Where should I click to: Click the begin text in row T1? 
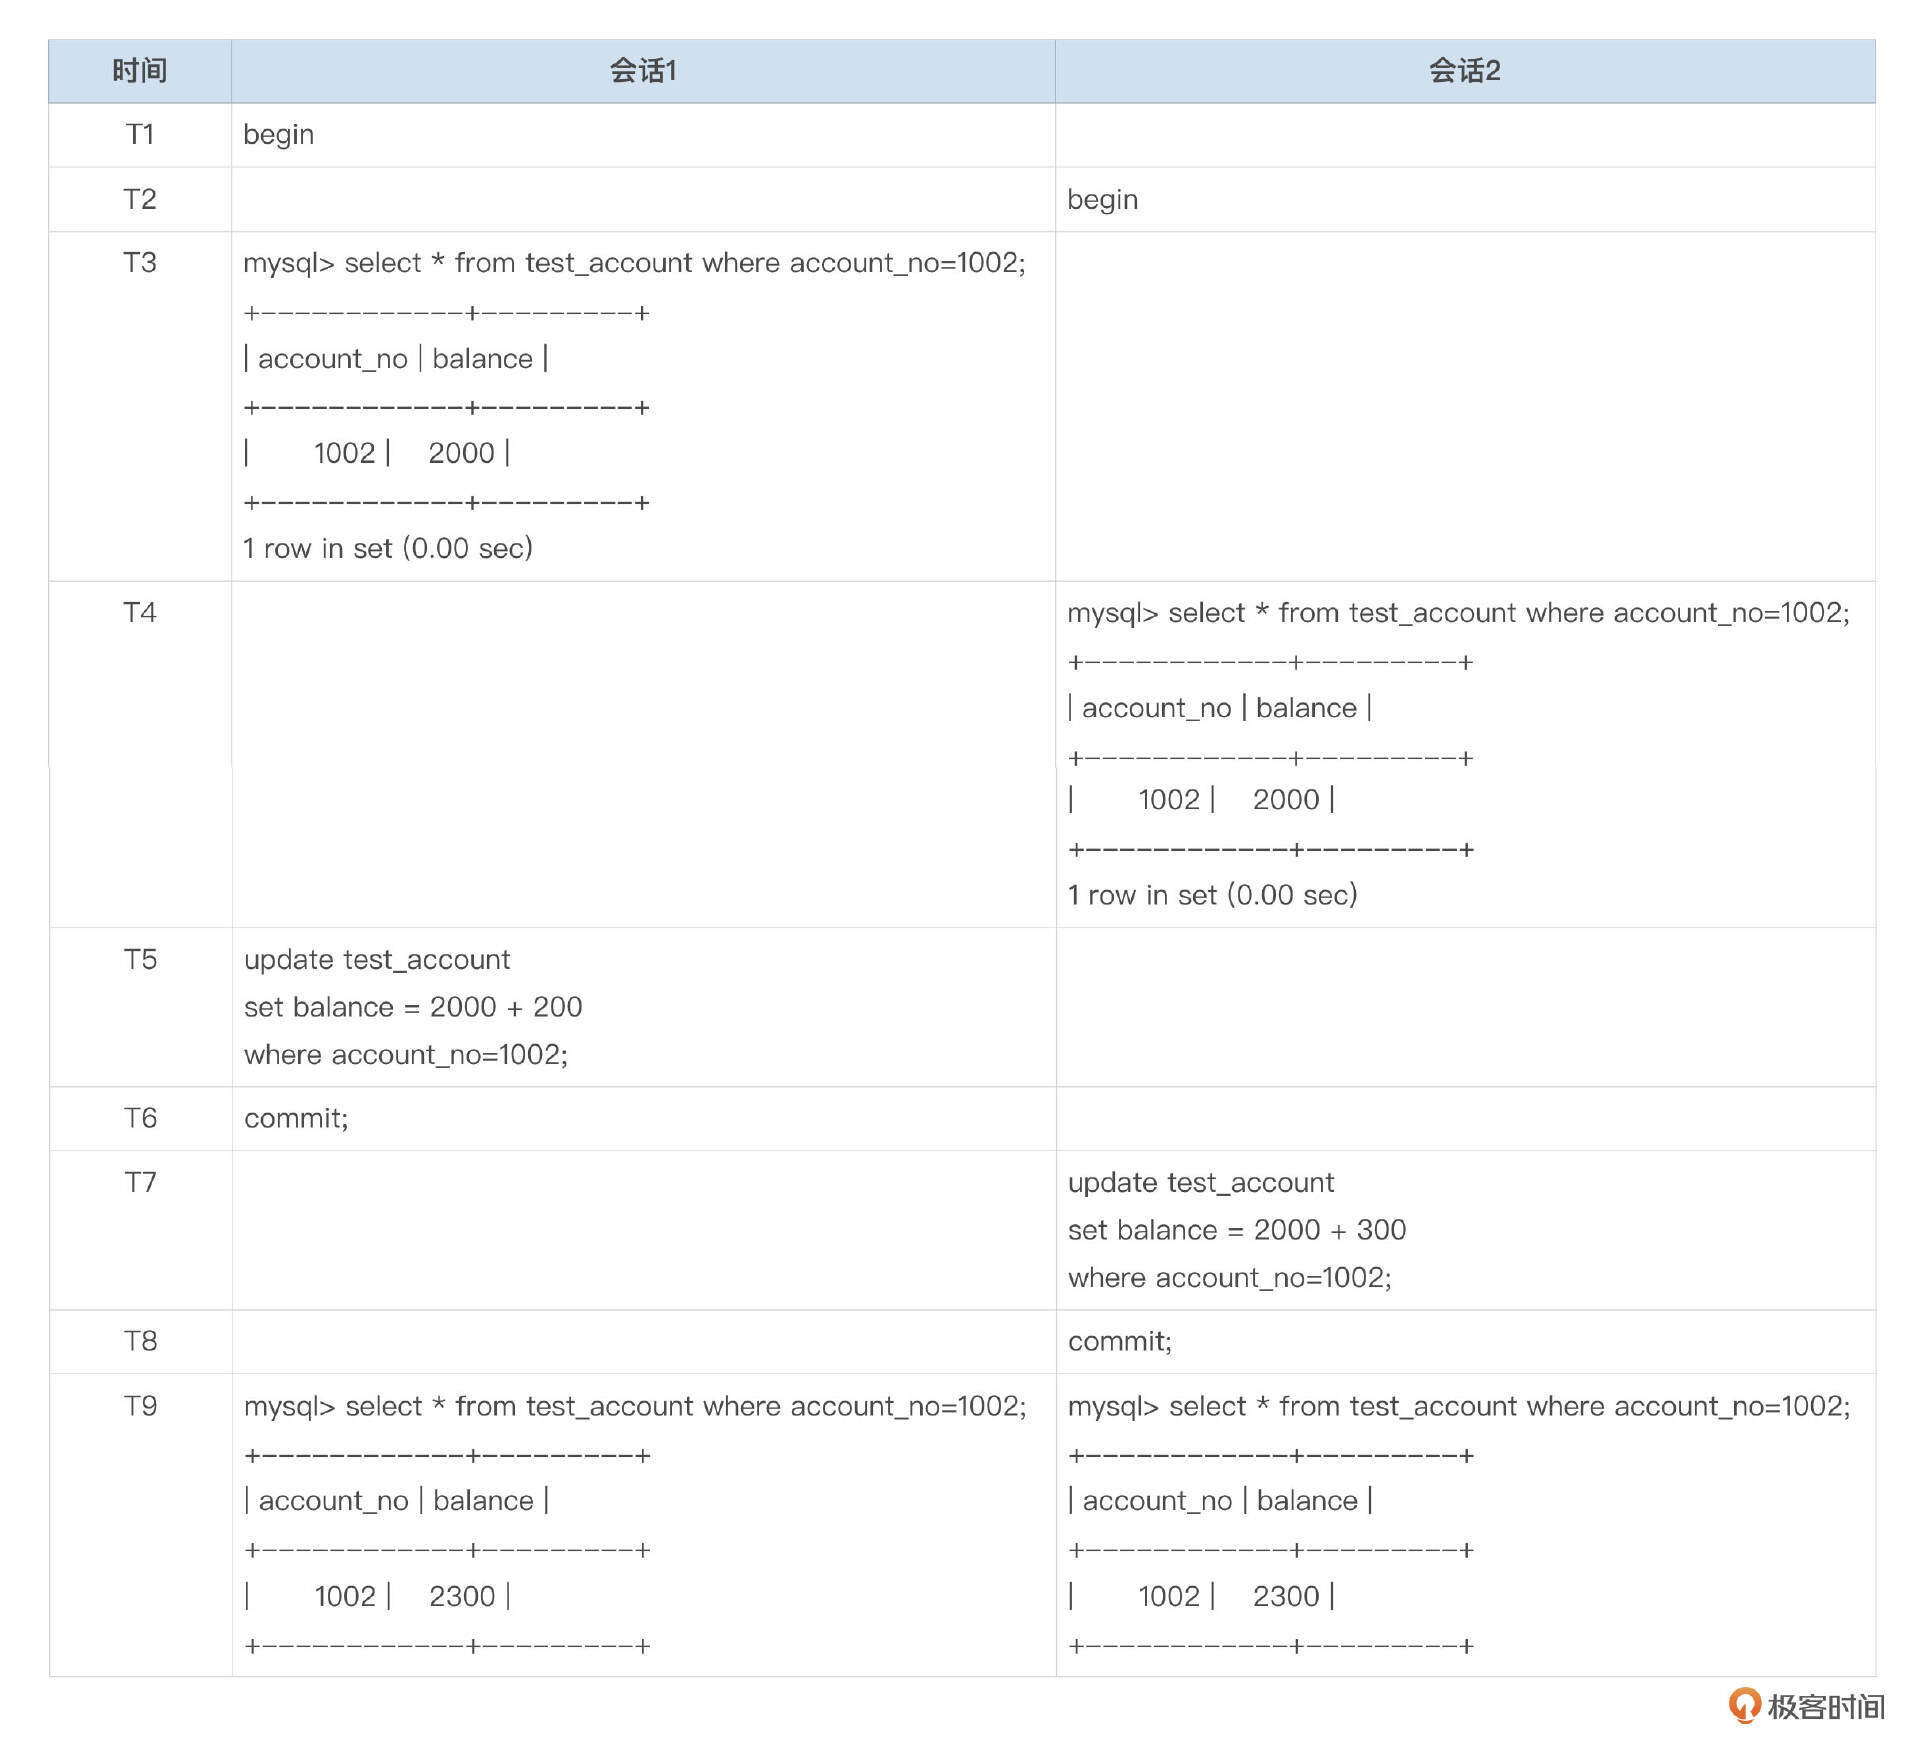coord(278,134)
